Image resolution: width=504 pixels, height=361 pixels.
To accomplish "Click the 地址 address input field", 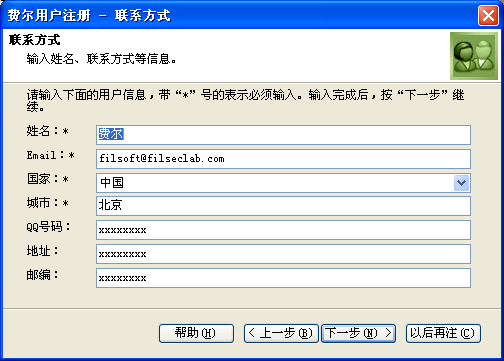I will [x=283, y=254].
